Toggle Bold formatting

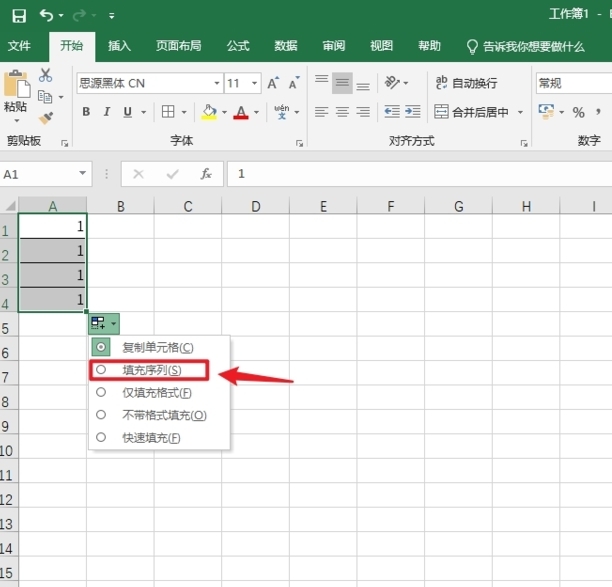tap(86, 112)
